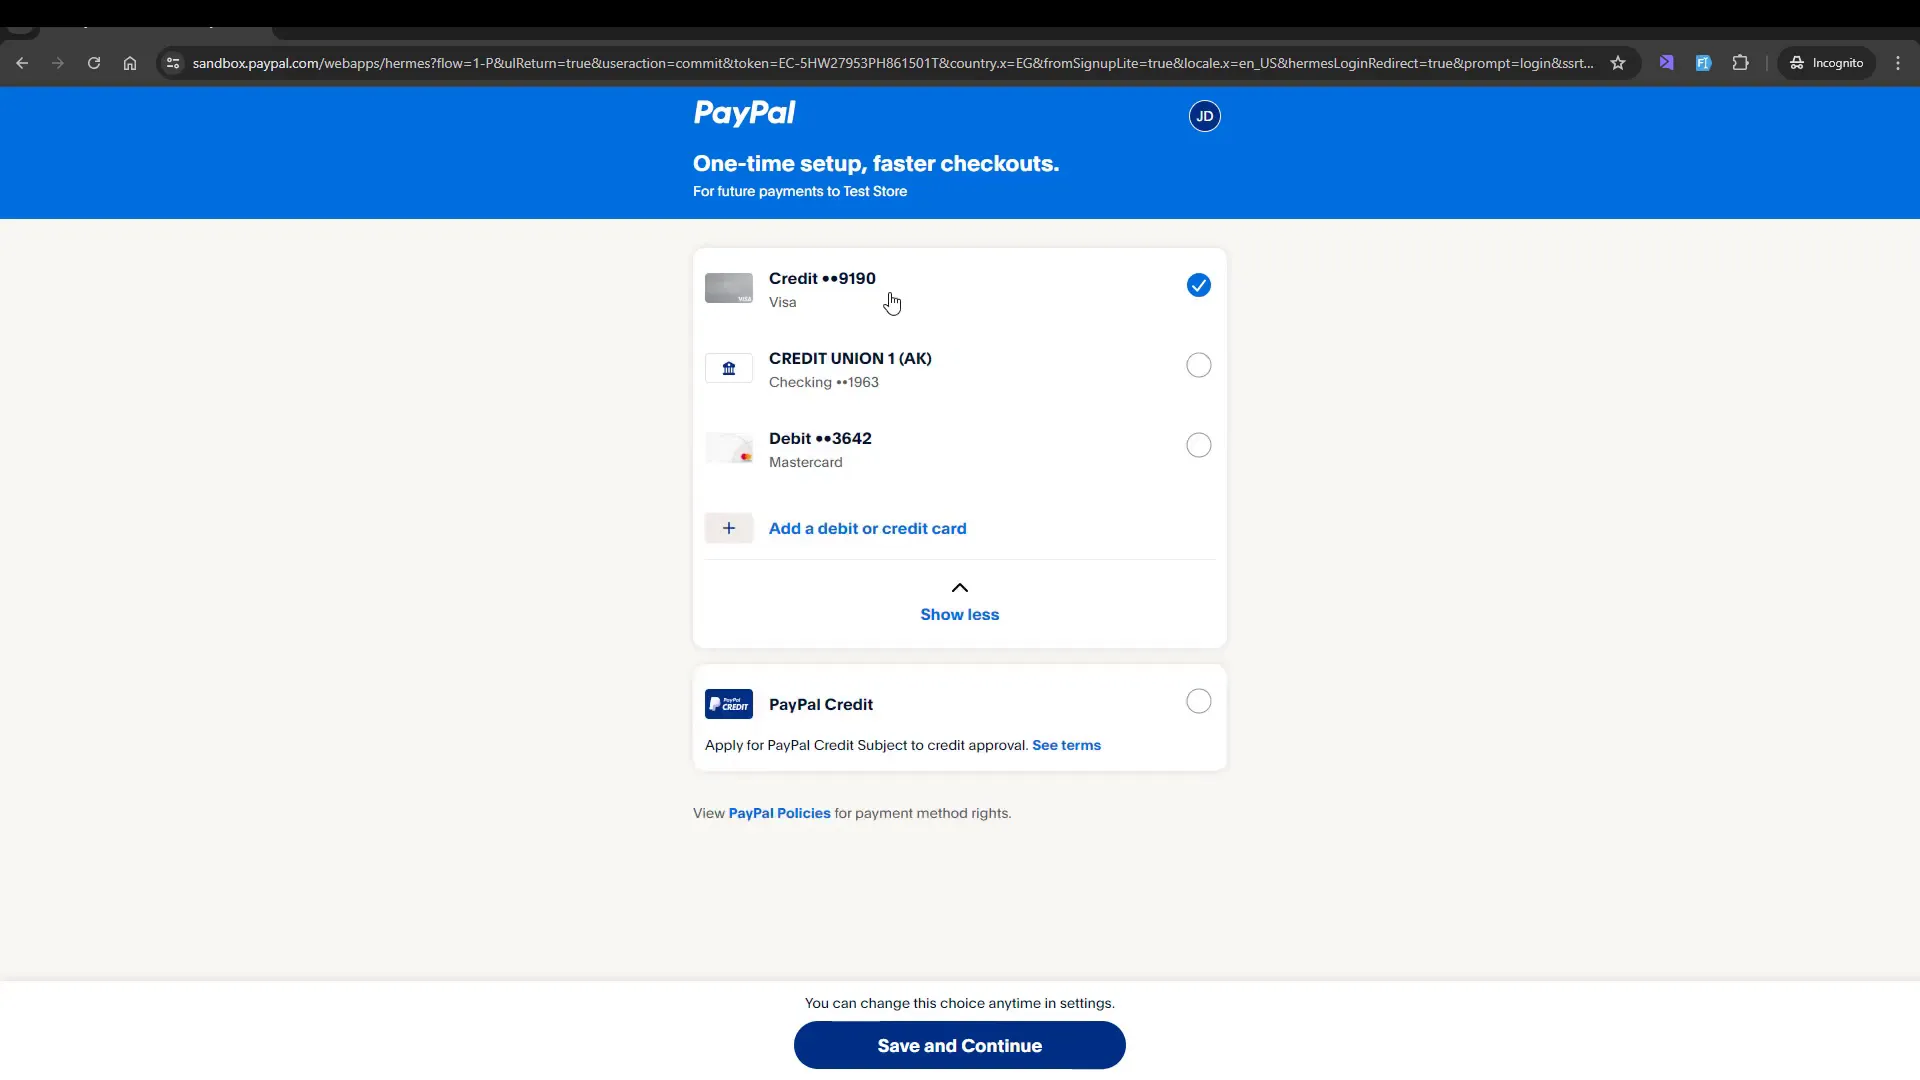
Task: Click the 'One-time setup, faster checkouts.' heading
Action: click(x=876, y=163)
